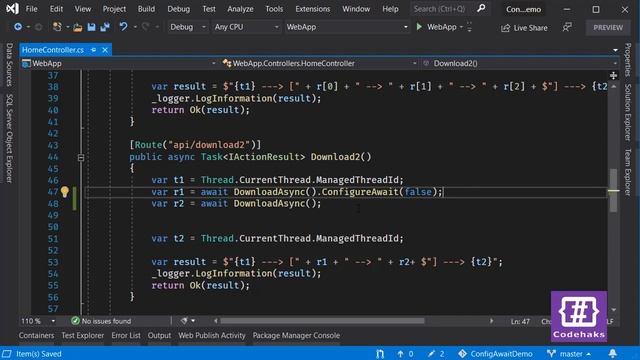This screenshot has width=640, height=360.
Task: Open the Extensions menu
Action: click(313, 9)
